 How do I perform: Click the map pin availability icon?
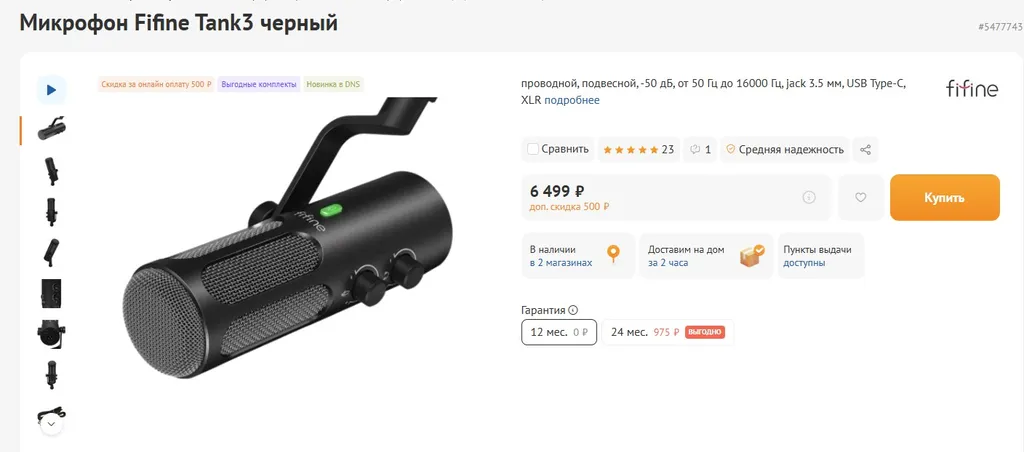coord(613,253)
